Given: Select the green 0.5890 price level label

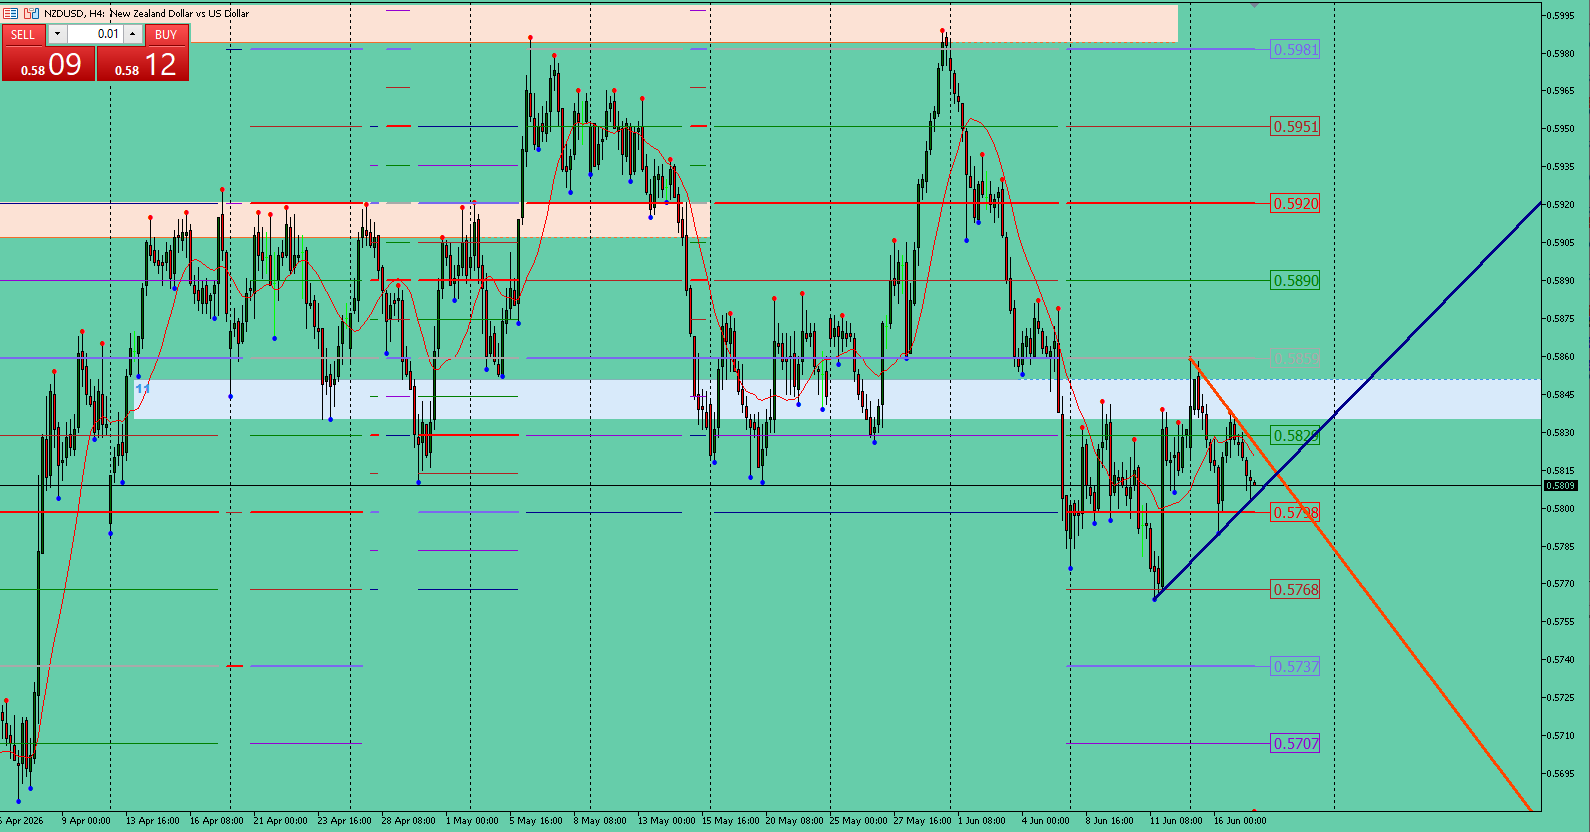Looking at the screenshot, I should click(1295, 280).
